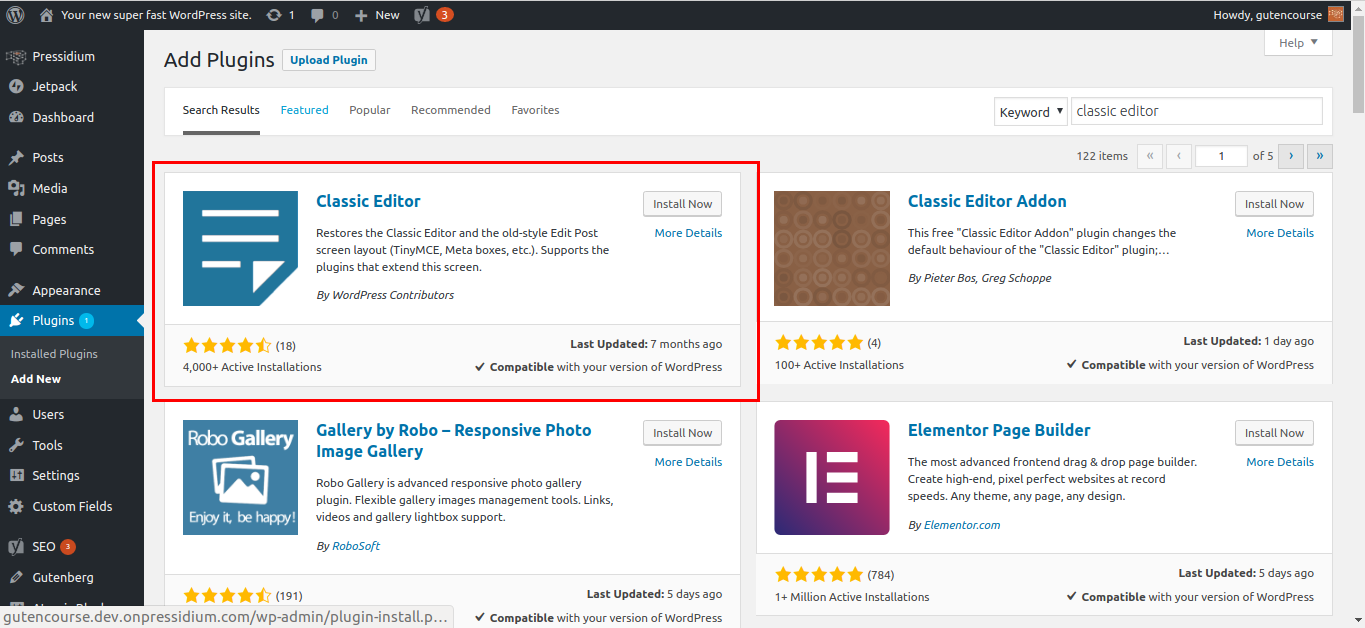Expand the Help panel
This screenshot has height=628, width=1365.
[x=1298, y=43]
